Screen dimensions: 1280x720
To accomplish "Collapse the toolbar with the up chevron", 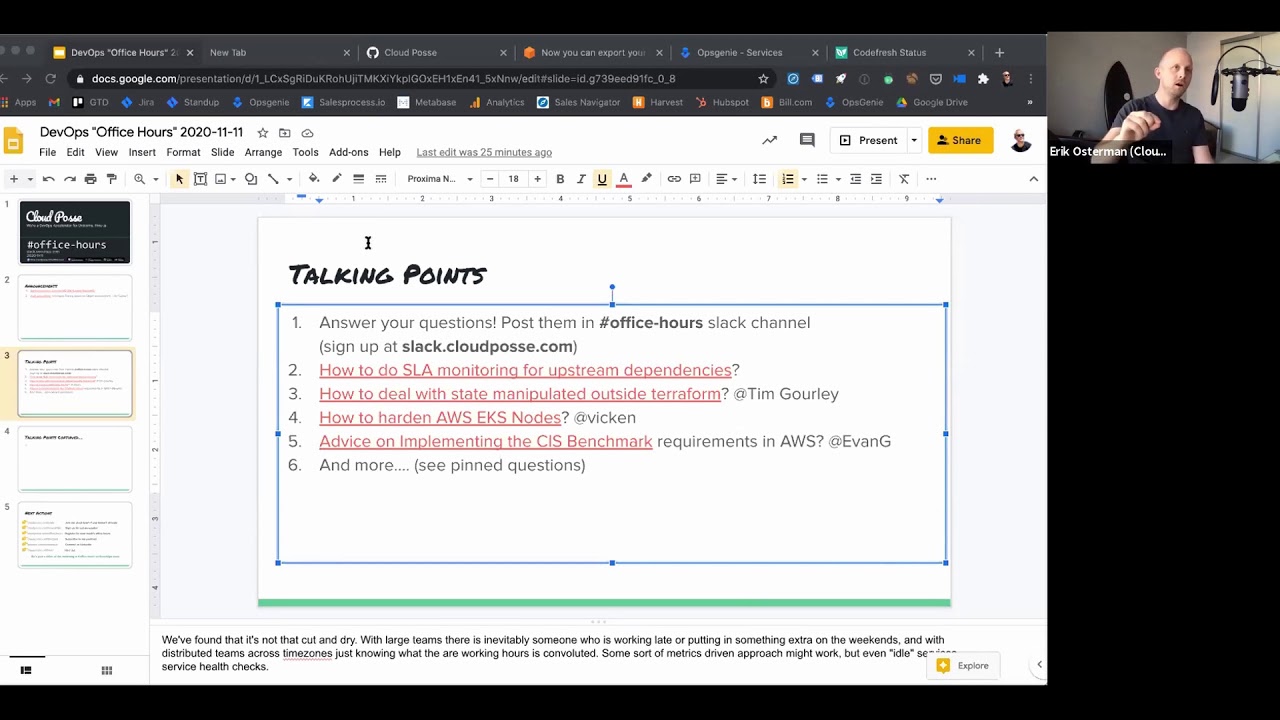I will [x=1033, y=179].
